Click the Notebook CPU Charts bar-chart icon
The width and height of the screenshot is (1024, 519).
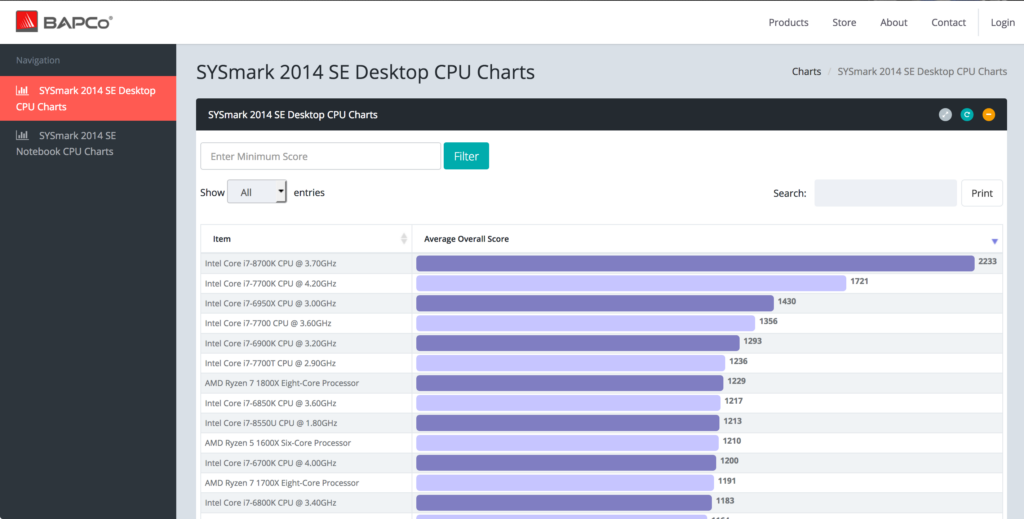(x=22, y=136)
